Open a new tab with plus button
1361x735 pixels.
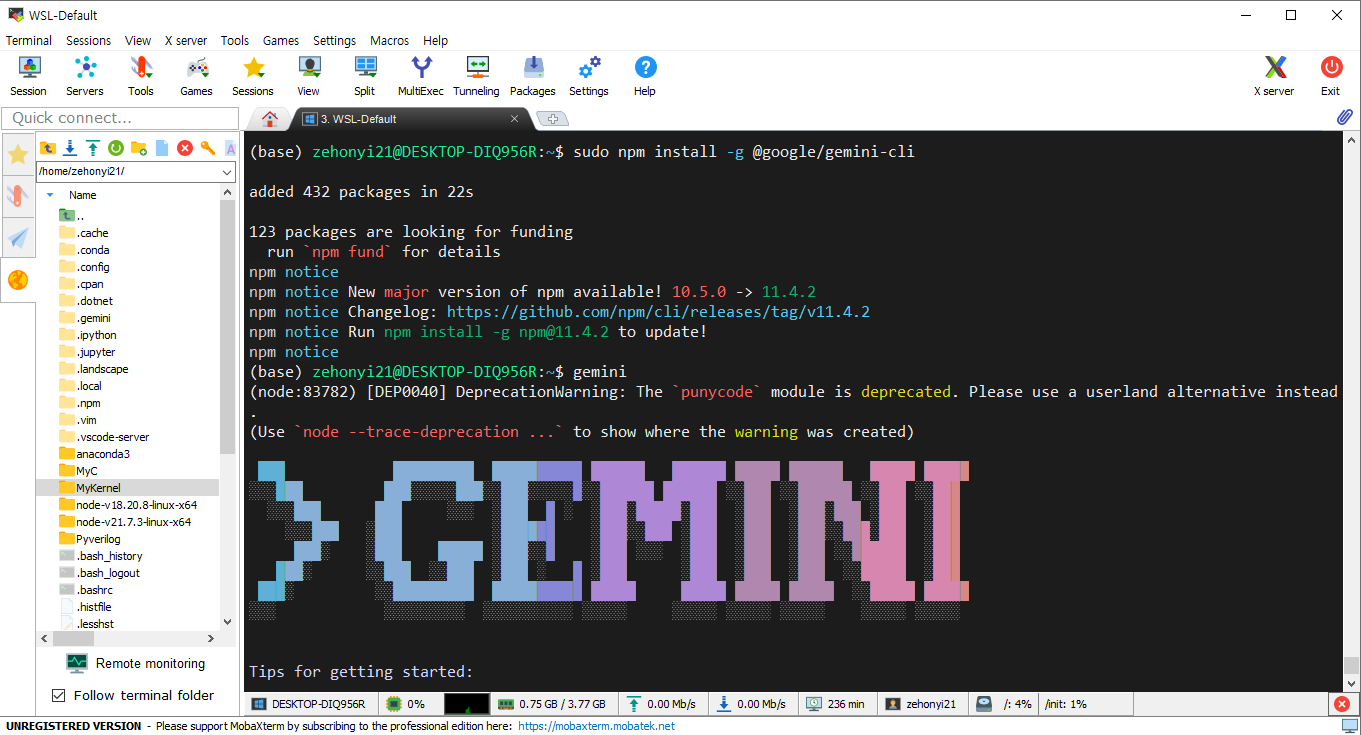(x=552, y=119)
